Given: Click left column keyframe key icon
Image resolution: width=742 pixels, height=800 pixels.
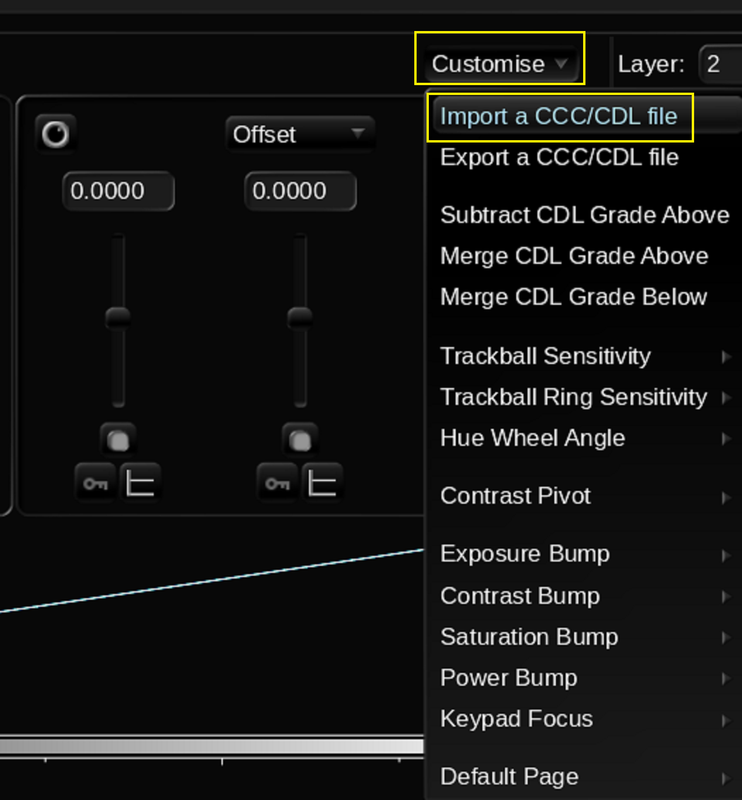Looking at the screenshot, I should coord(95,483).
